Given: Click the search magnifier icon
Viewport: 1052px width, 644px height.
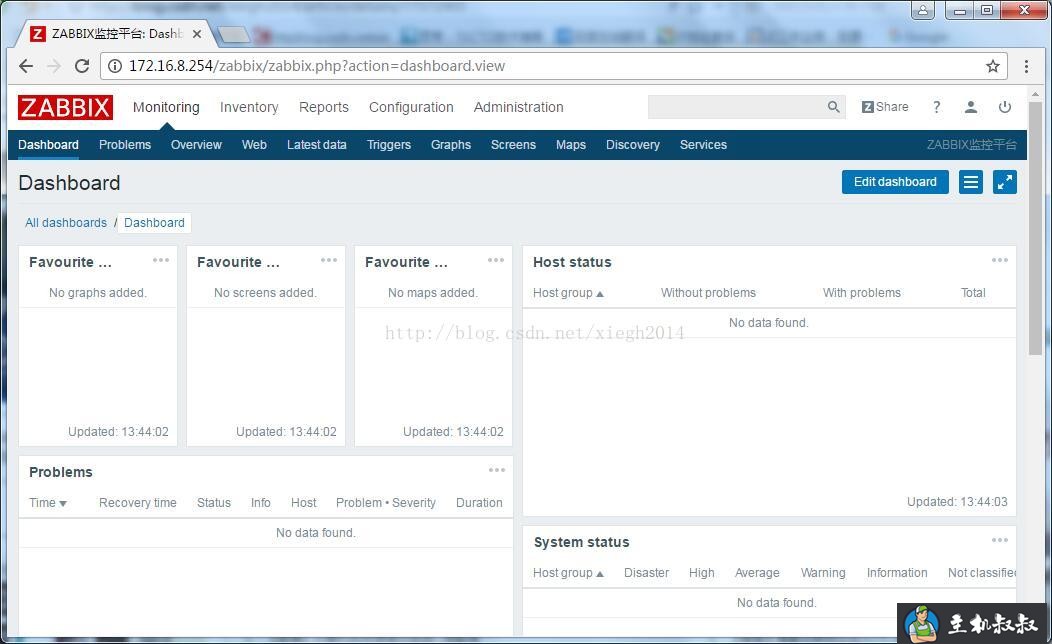Looking at the screenshot, I should 833,106.
